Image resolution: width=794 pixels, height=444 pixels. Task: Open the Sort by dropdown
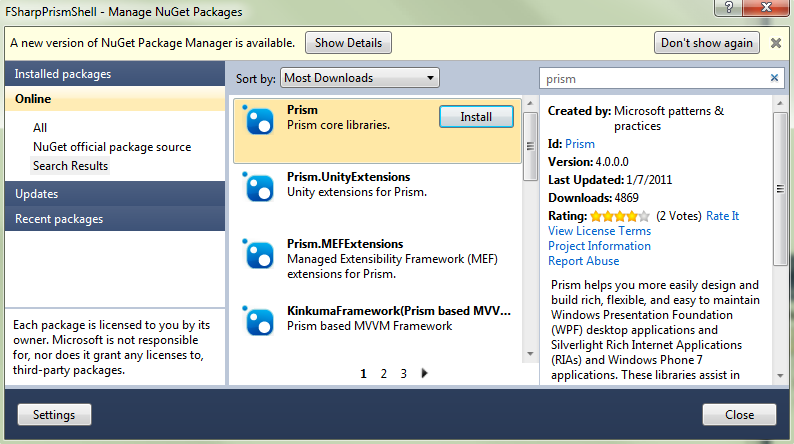click(360, 78)
